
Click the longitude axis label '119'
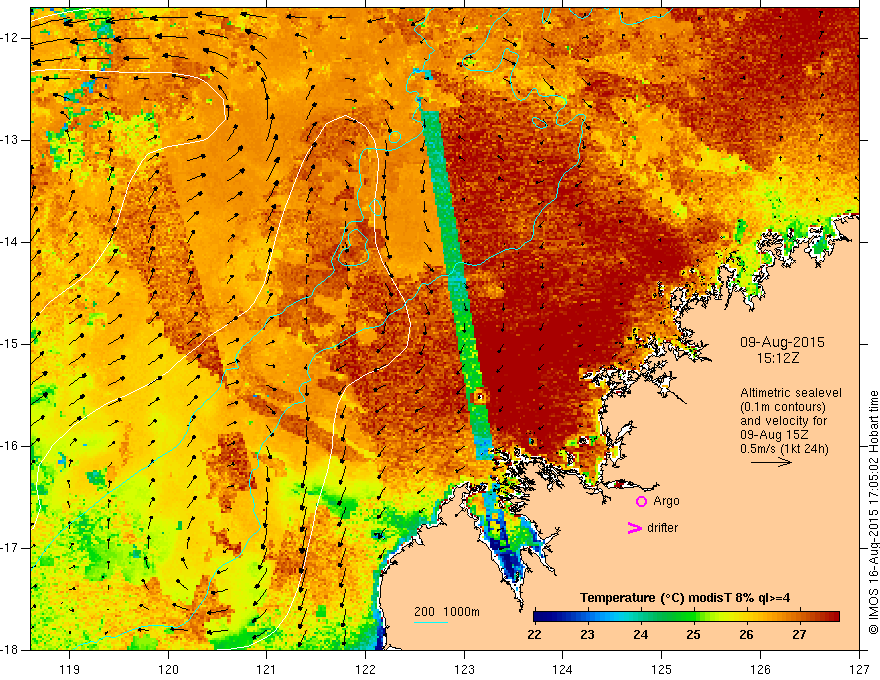pos(69,670)
